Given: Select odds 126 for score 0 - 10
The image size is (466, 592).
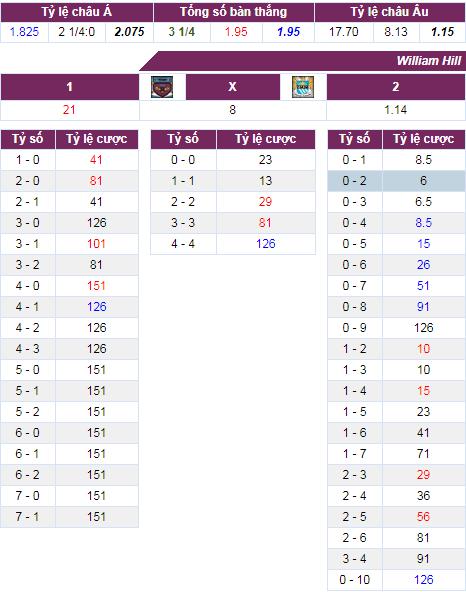Looking at the screenshot, I should tap(424, 580).
